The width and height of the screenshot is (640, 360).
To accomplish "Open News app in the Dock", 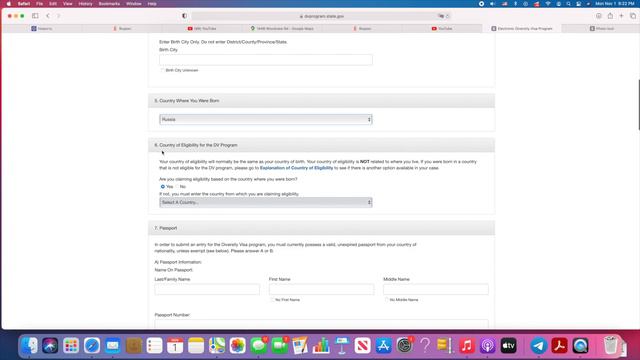I will 363,346.
